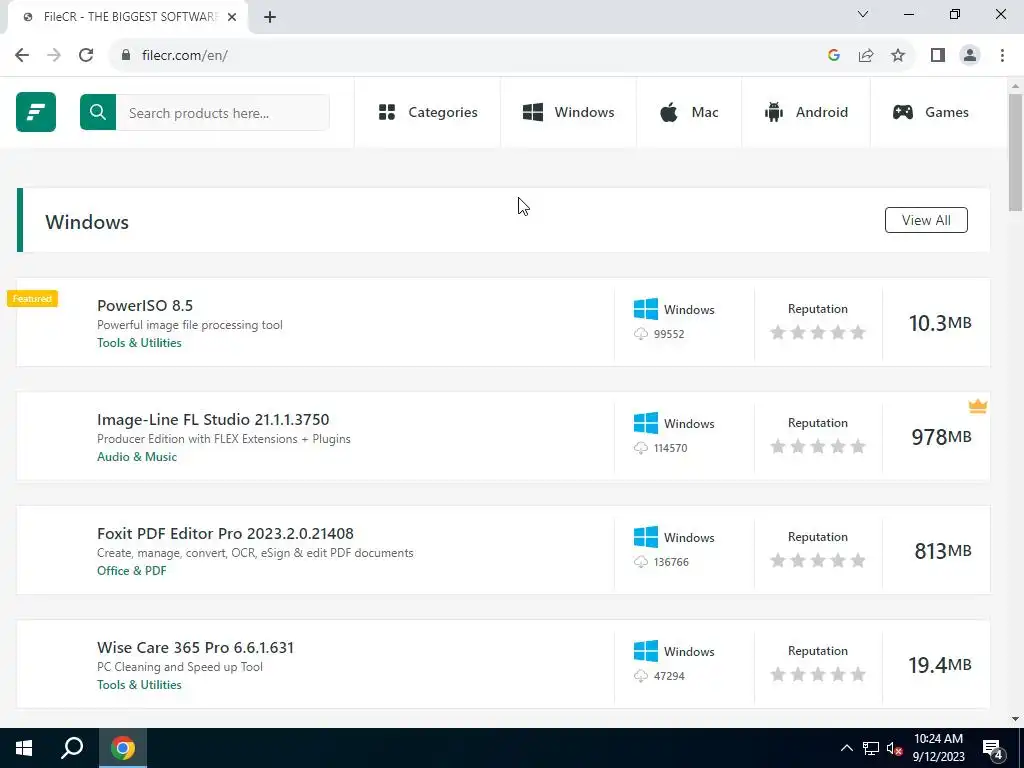This screenshot has height=768, width=1024.
Task: Click the Windows logo in Foxit row
Action: point(646,537)
